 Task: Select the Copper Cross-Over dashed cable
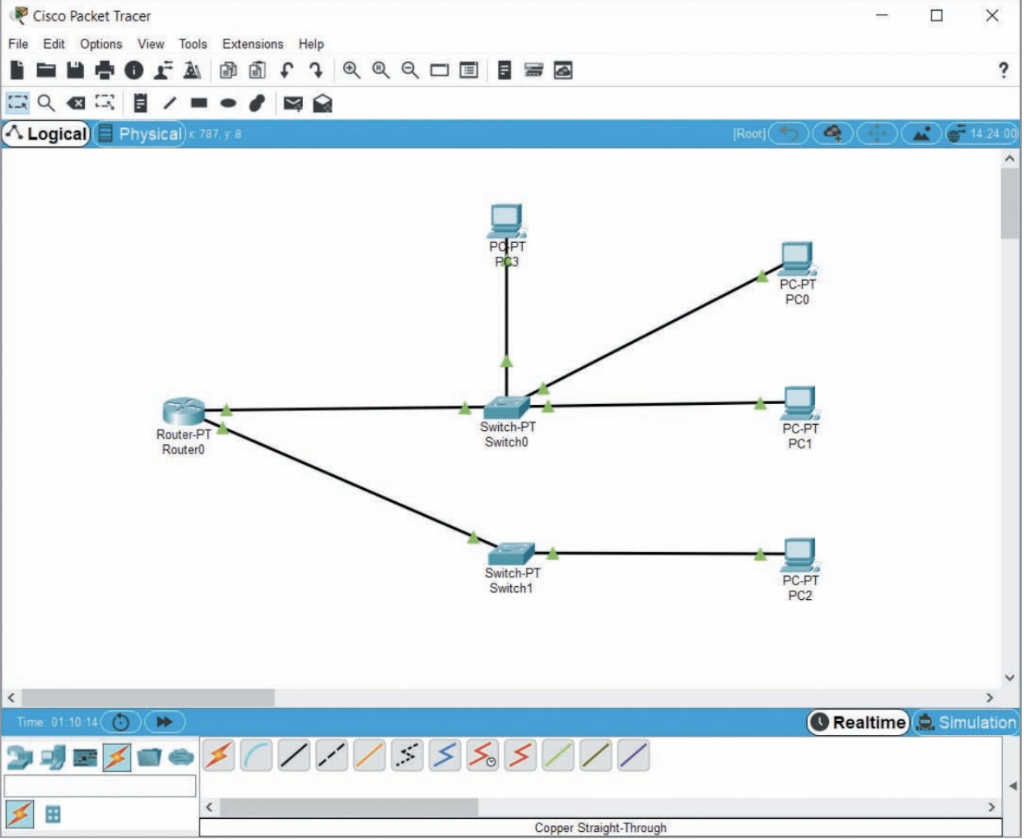[332, 755]
